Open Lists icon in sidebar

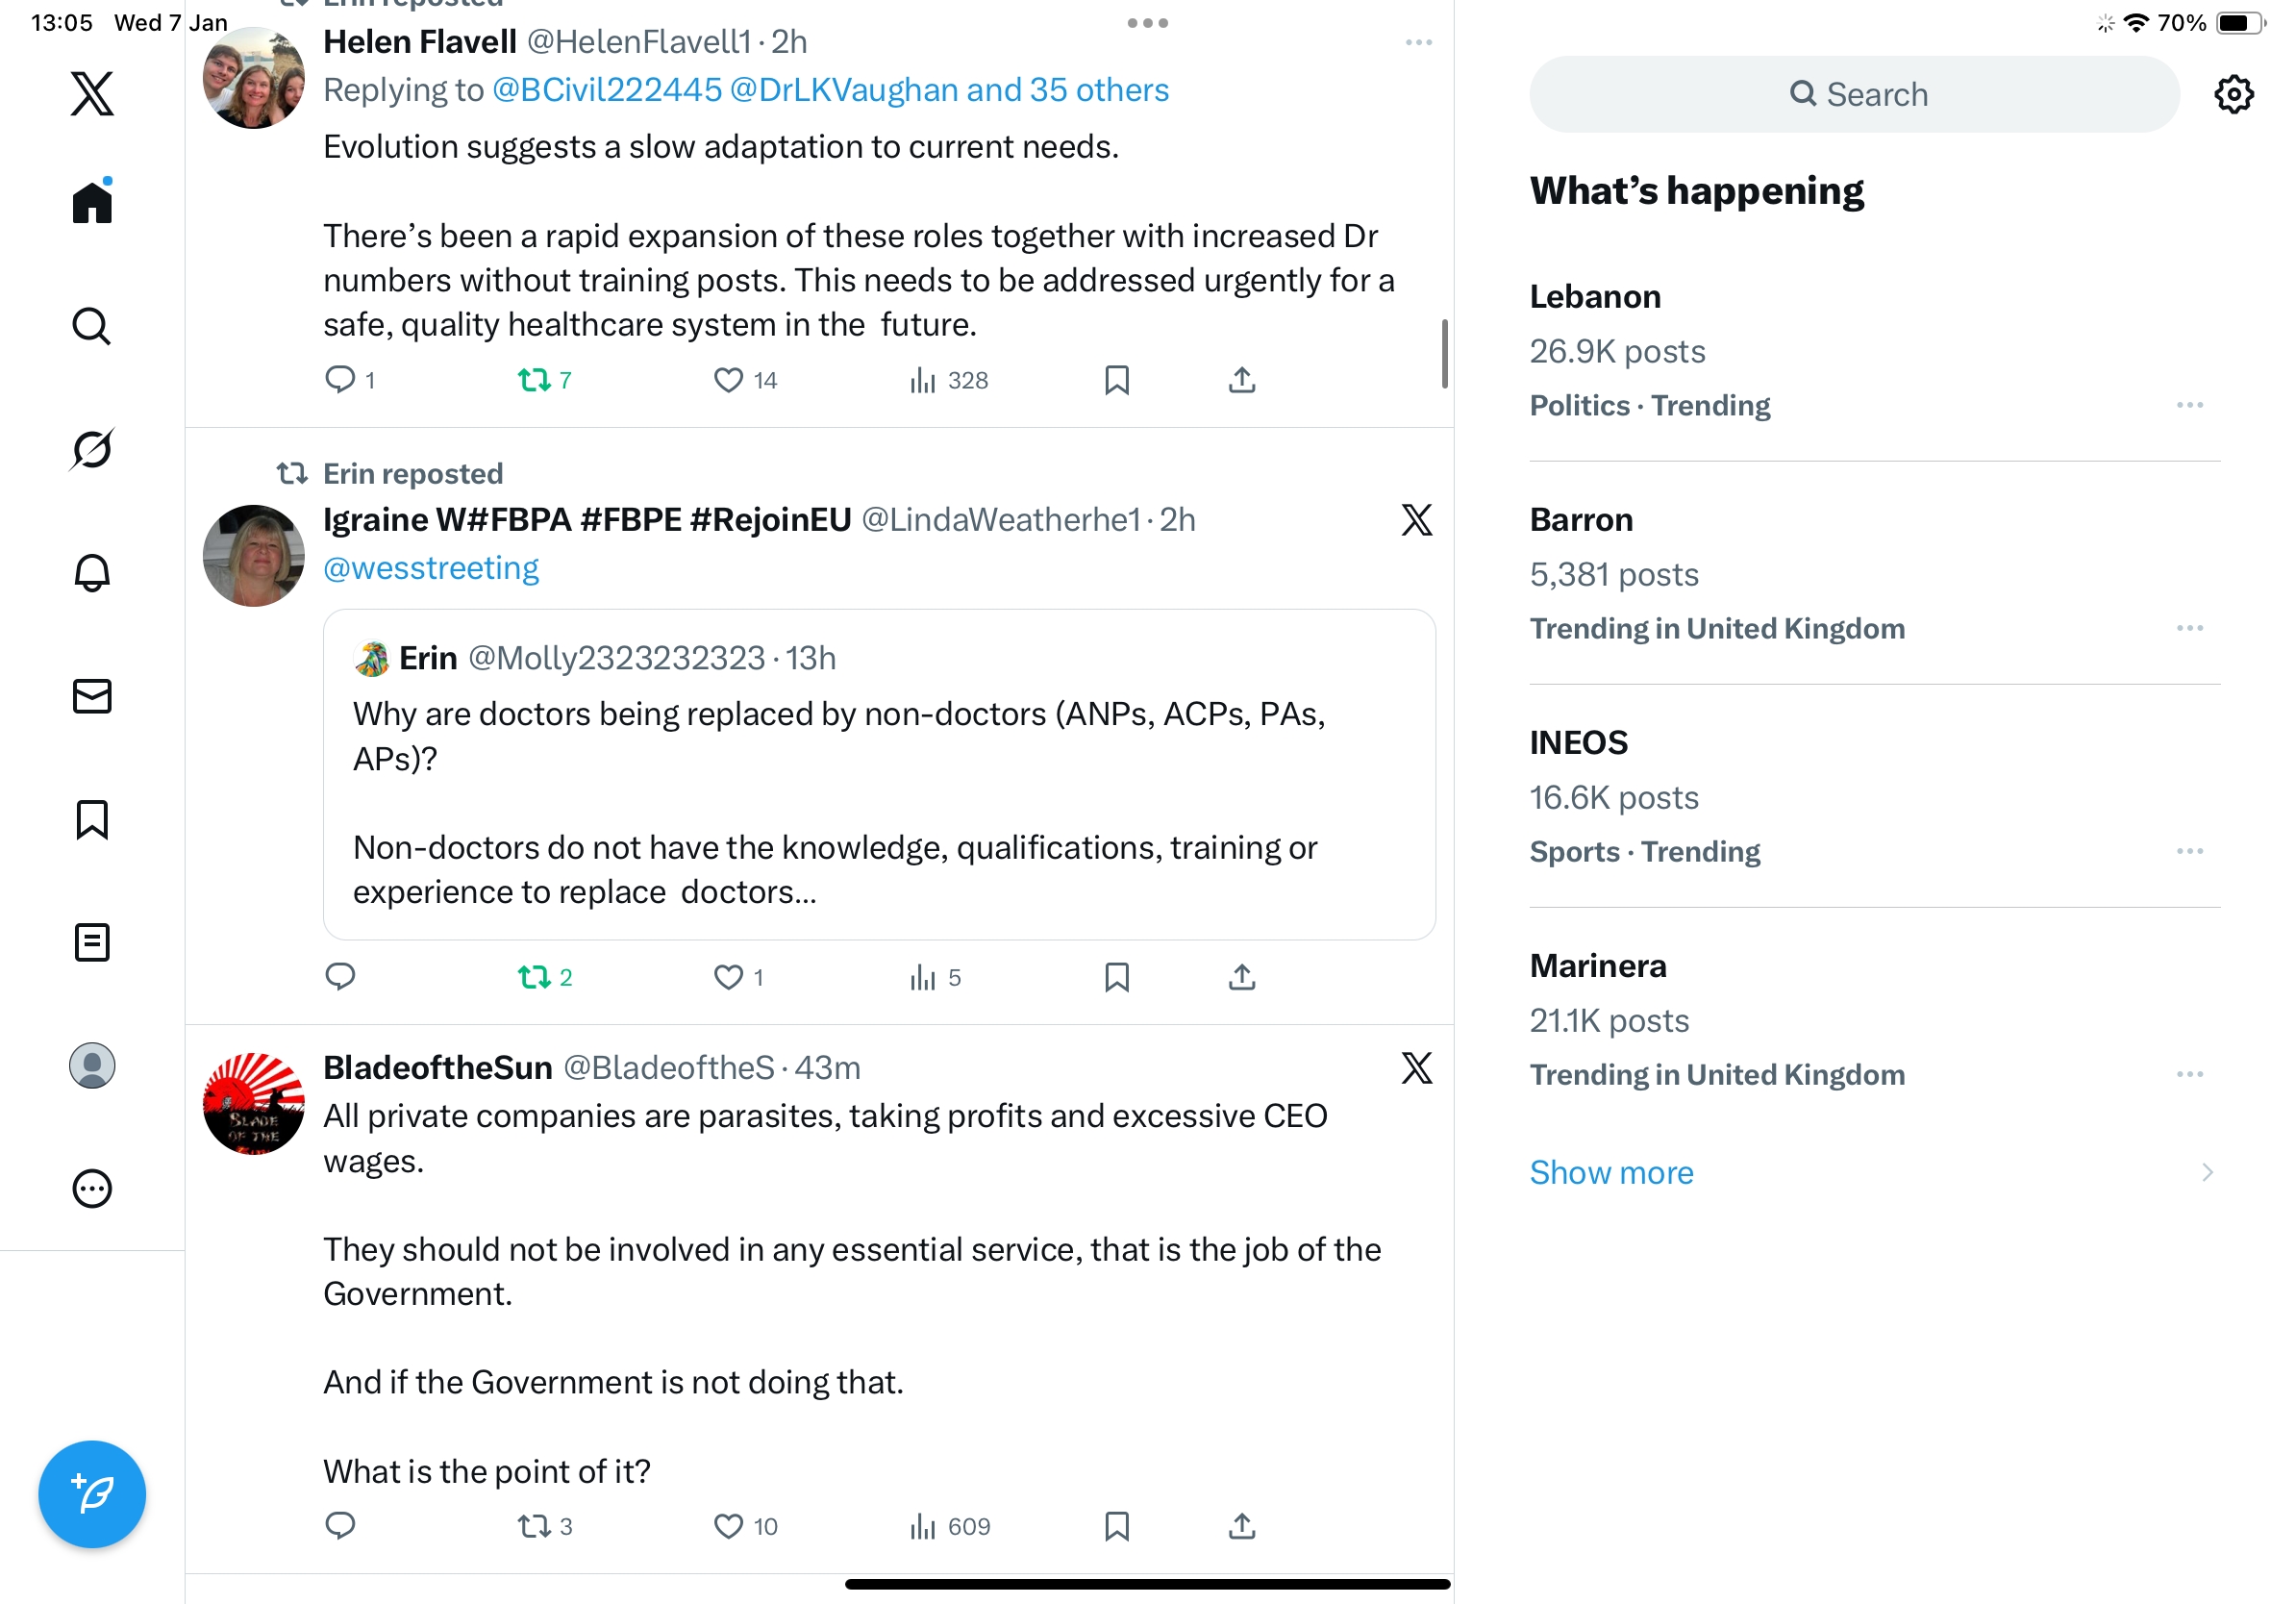tap(92, 942)
